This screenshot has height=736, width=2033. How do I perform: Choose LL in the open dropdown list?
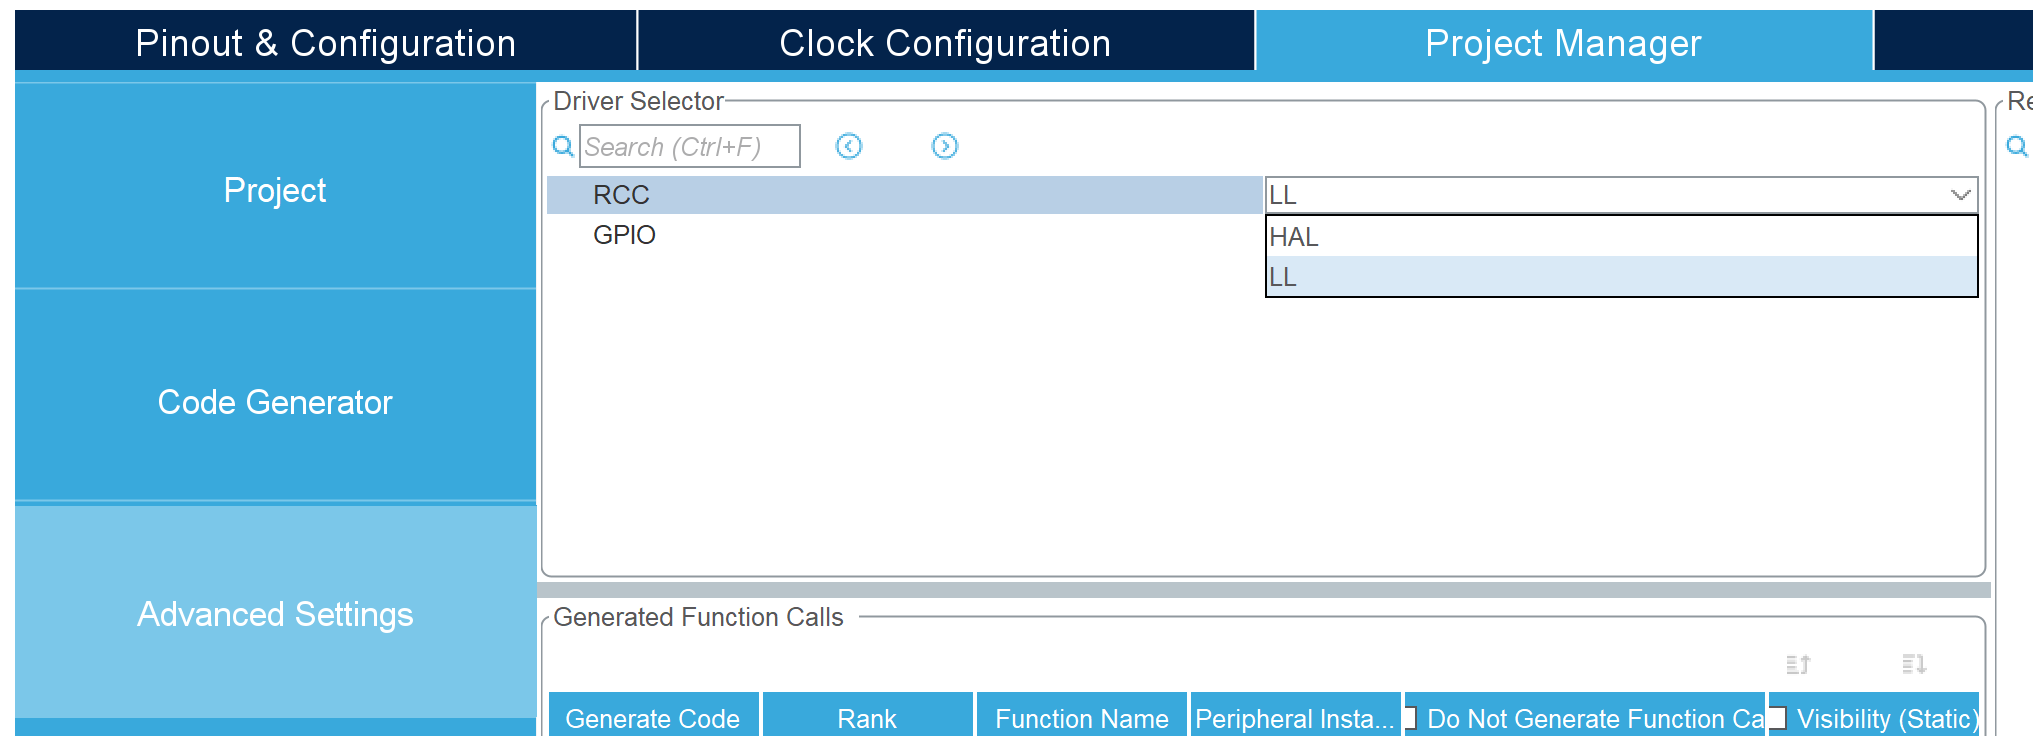(x=1620, y=277)
